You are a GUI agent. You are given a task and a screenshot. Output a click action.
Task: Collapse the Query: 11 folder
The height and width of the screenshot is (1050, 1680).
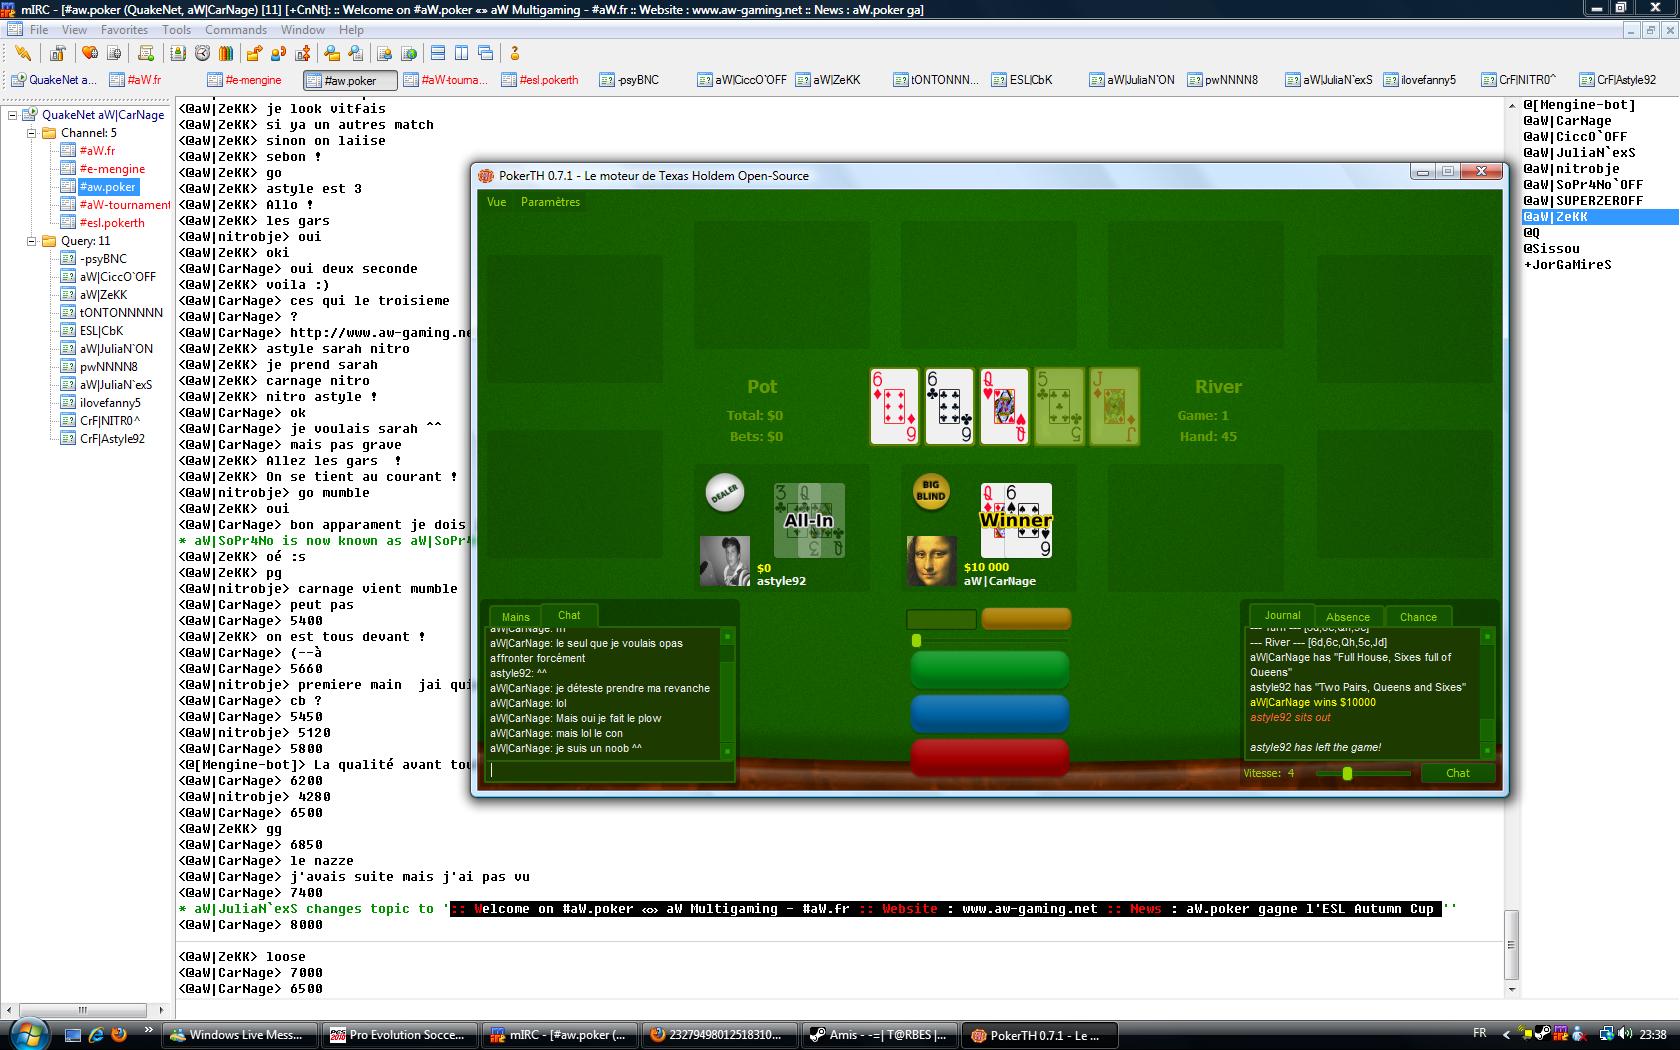(x=31, y=241)
